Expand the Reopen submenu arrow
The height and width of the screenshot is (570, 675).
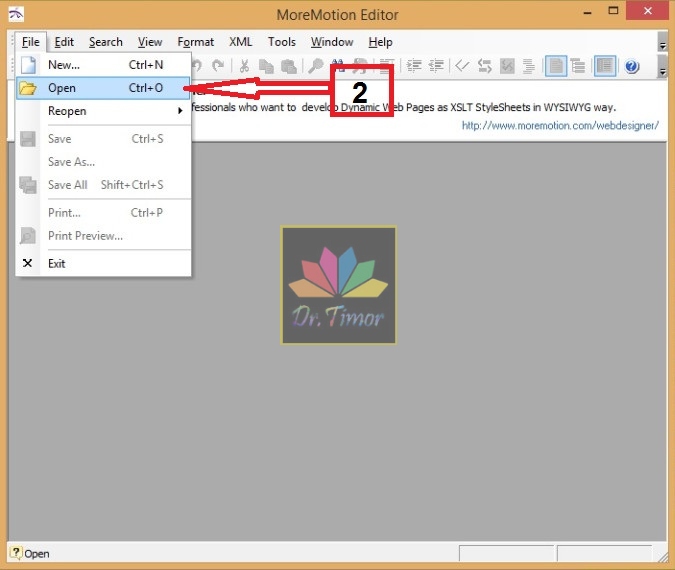(x=180, y=111)
